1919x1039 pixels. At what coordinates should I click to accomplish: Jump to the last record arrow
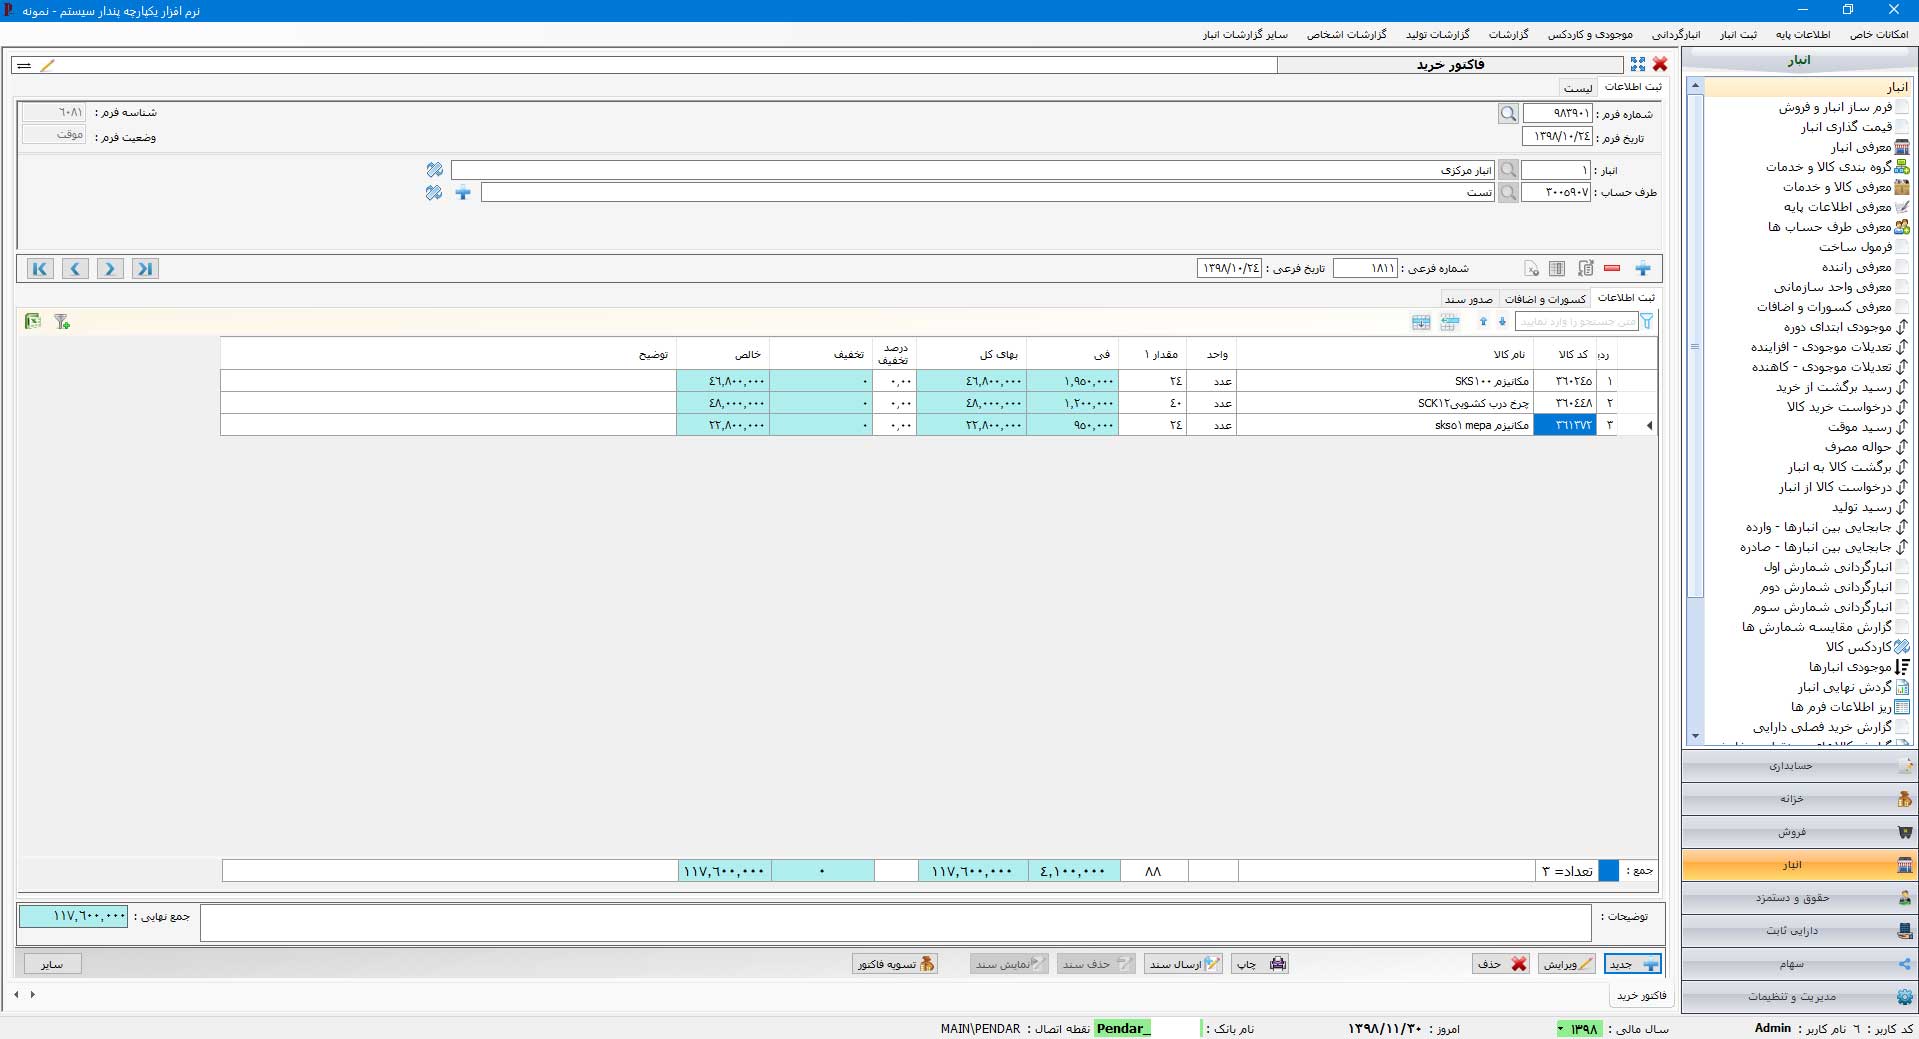145,268
